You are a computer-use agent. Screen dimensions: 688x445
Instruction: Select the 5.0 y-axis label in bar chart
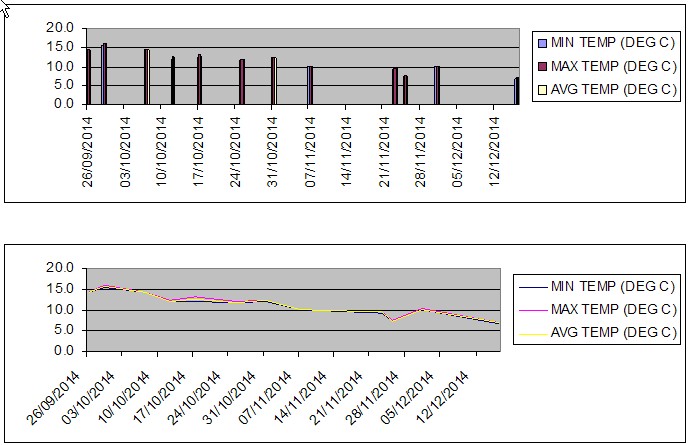[x=64, y=85]
